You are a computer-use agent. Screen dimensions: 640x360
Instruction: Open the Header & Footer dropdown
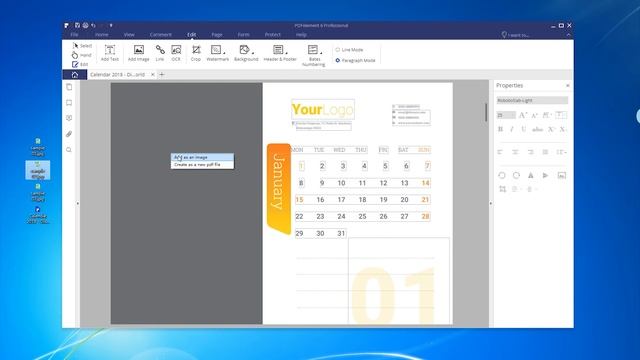pyautogui.click(x=280, y=53)
